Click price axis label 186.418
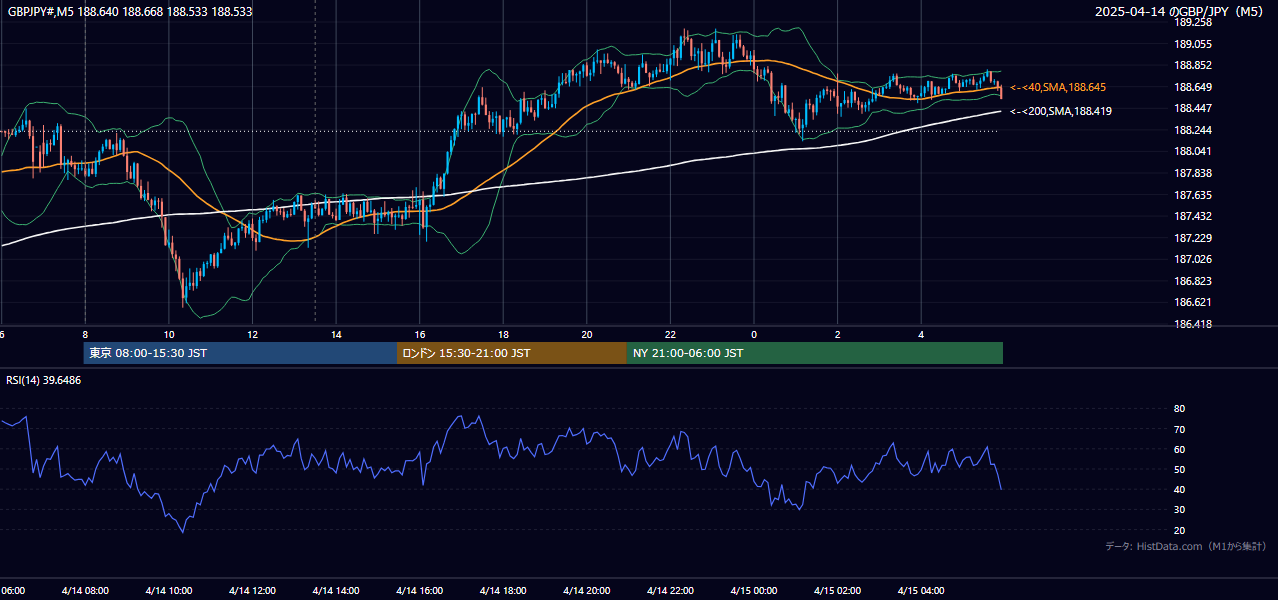The image size is (1278, 600). click(1193, 324)
